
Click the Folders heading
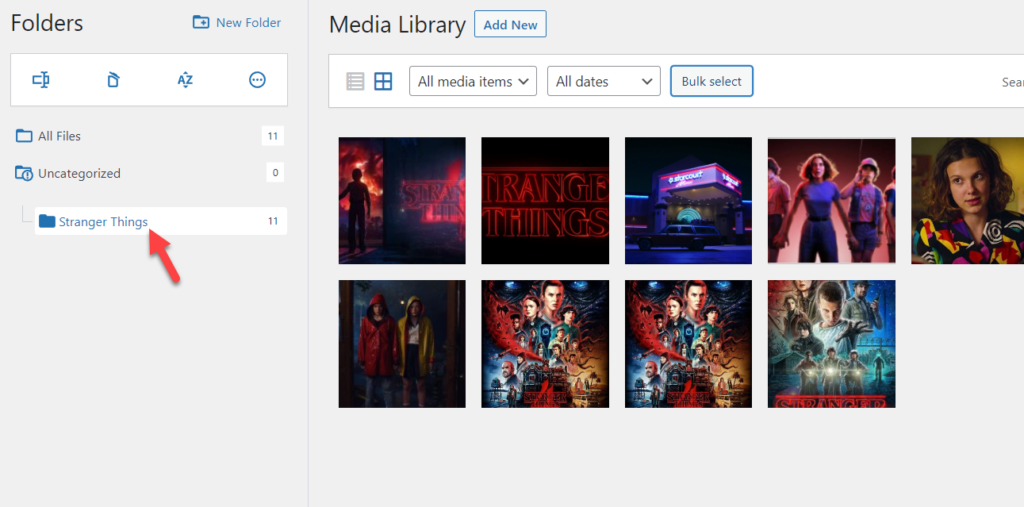point(47,23)
